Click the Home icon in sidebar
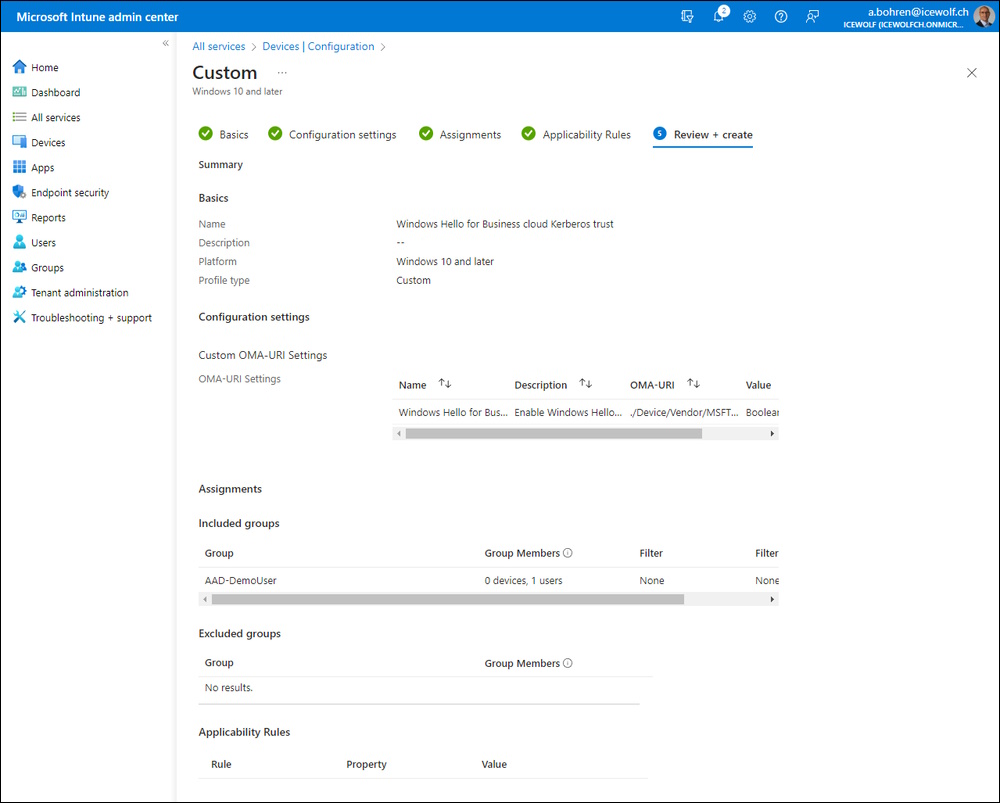 [x=20, y=67]
